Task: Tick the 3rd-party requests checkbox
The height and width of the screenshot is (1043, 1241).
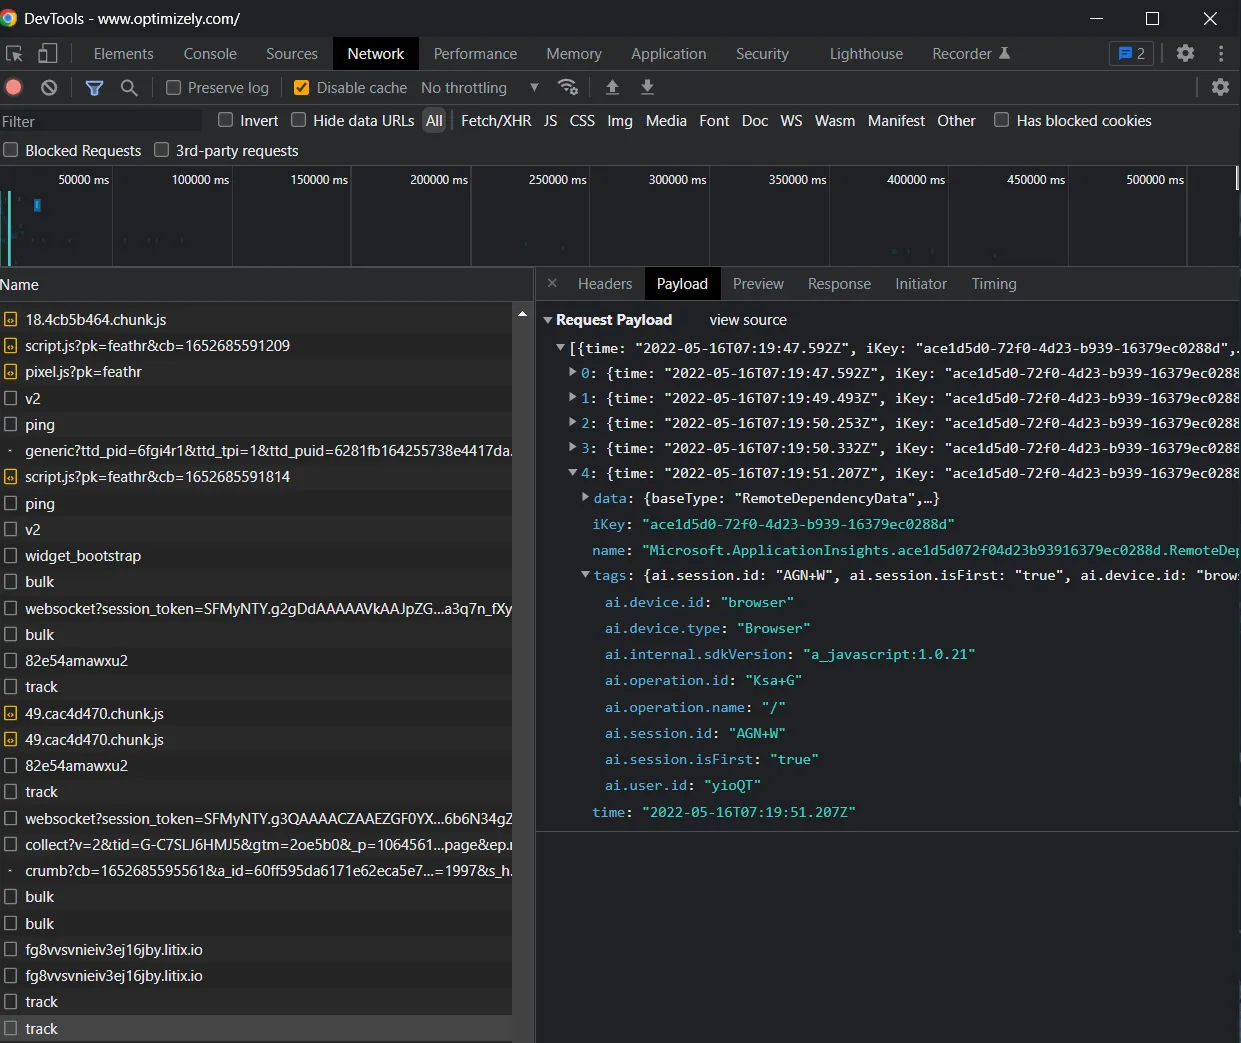Action: tap(162, 150)
